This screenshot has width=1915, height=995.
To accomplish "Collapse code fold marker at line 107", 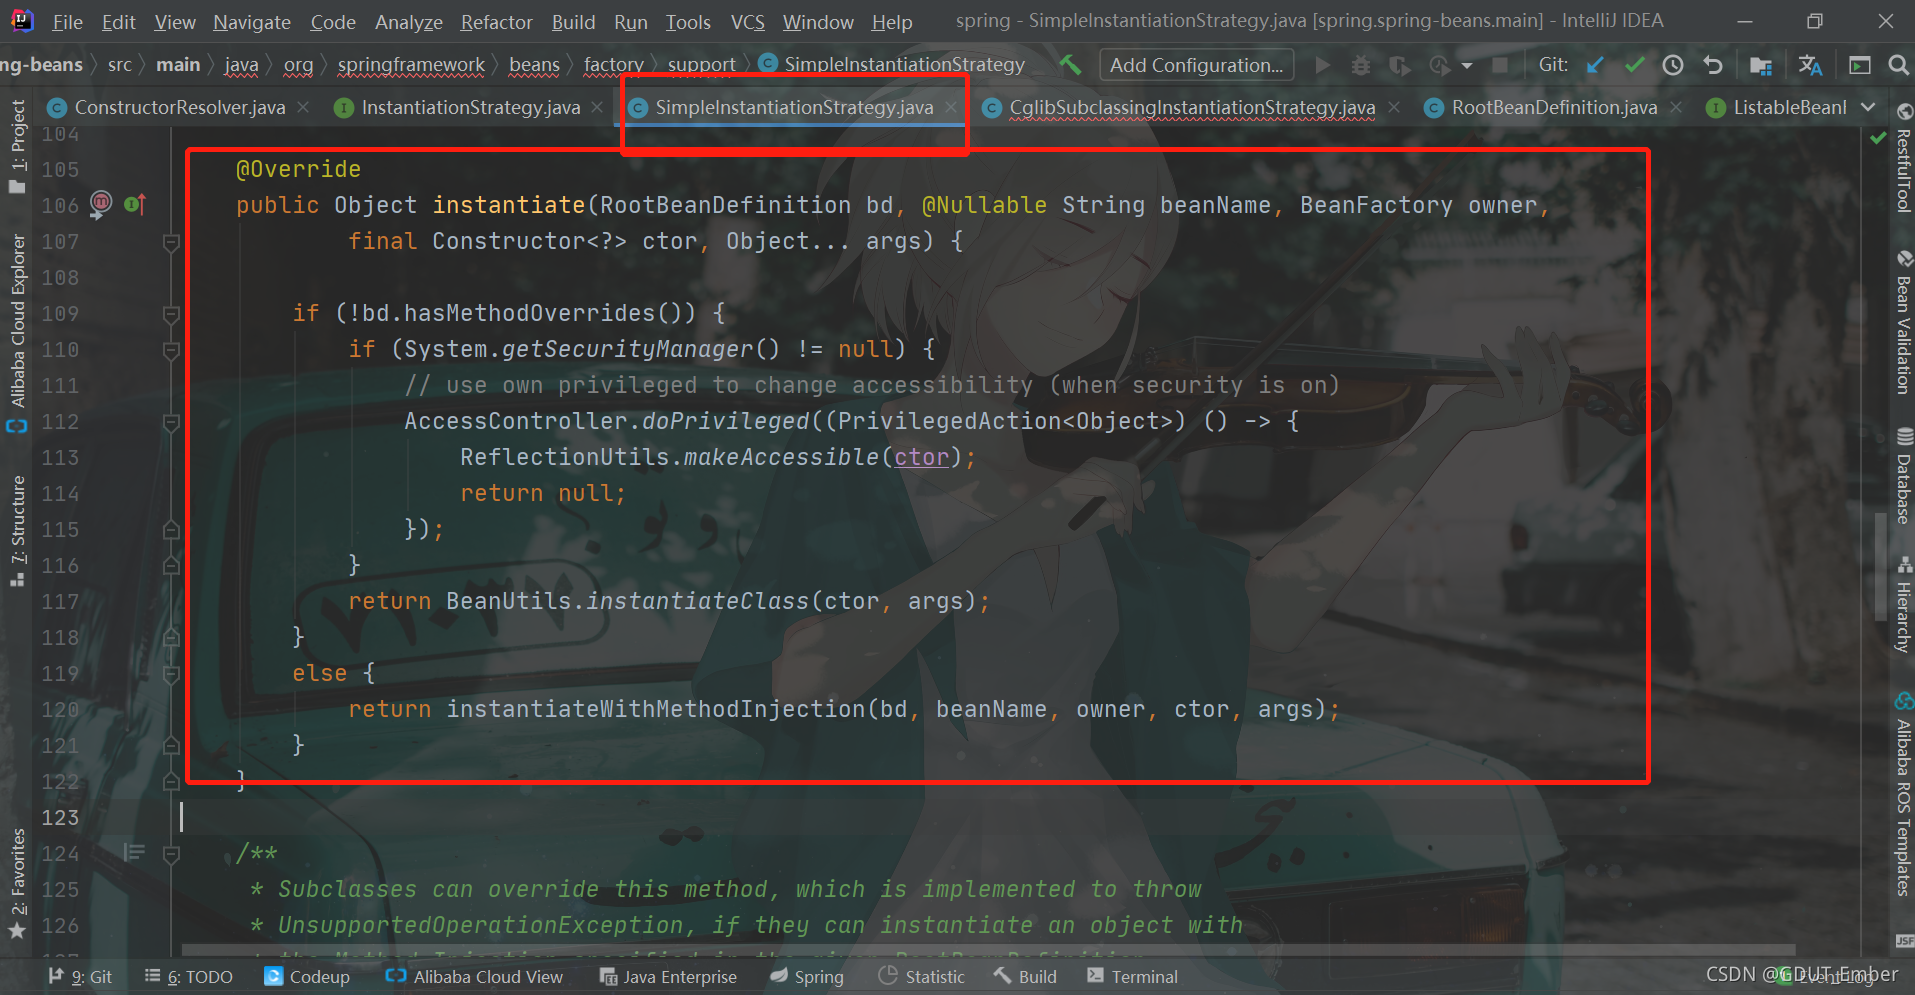I will [171, 242].
